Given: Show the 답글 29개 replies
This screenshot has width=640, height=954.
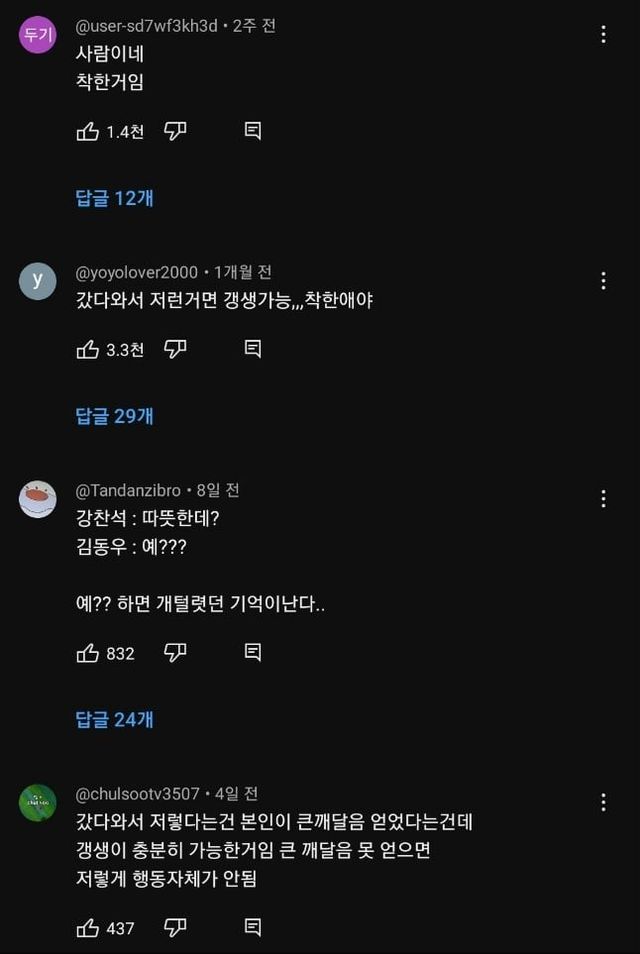Looking at the screenshot, I should click(x=115, y=416).
